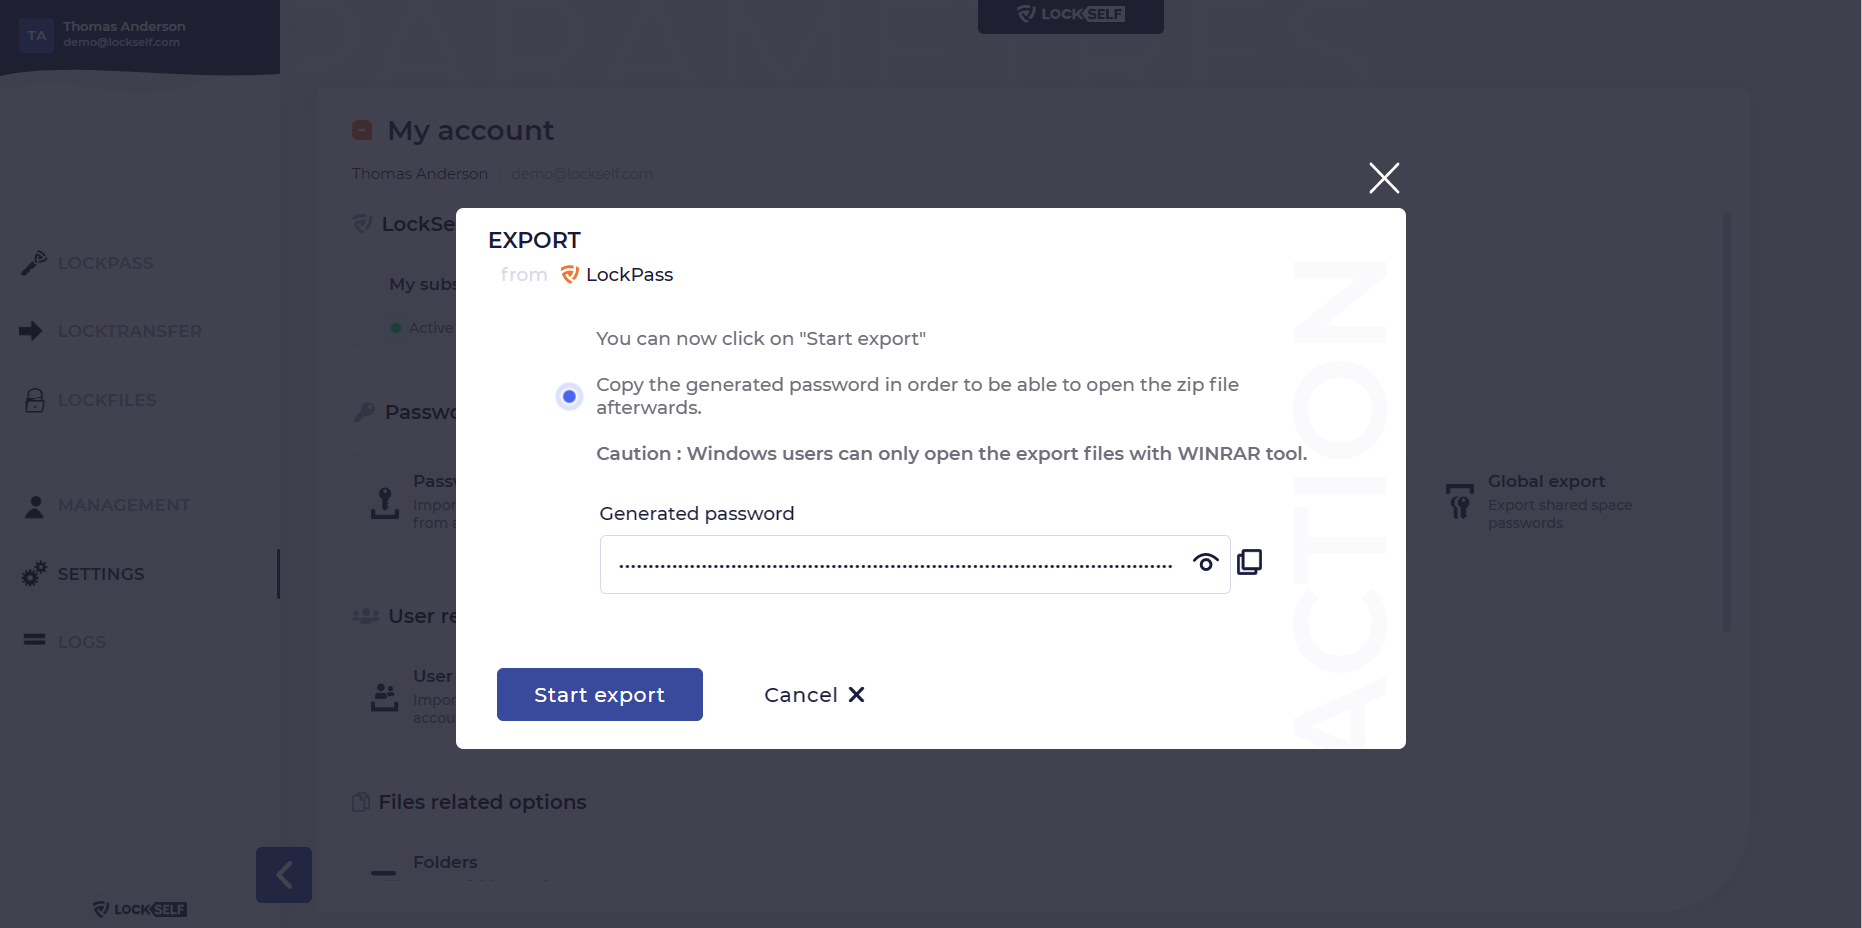This screenshot has width=1862, height=928.
Task: Reveal the generated password with the eye icon
Action: pyautogui.click(x=1205, y=563)
